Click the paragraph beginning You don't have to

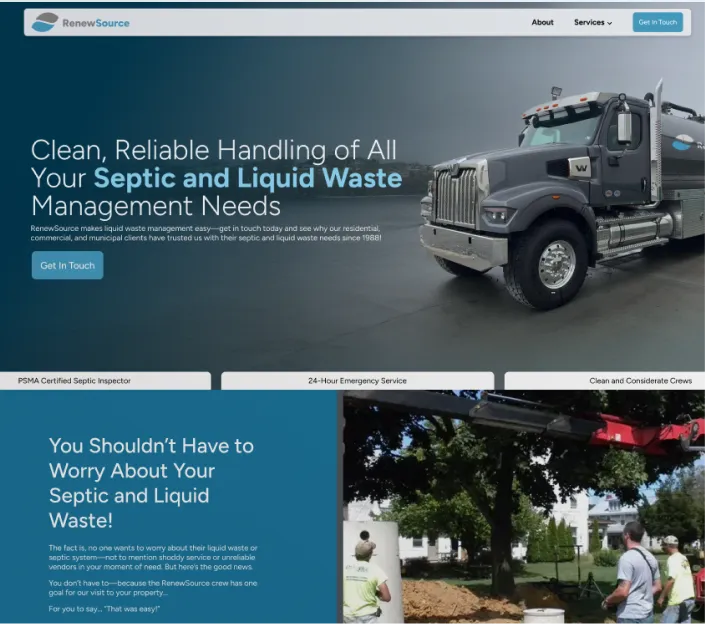pyautogui.click(x=153, y=588)
